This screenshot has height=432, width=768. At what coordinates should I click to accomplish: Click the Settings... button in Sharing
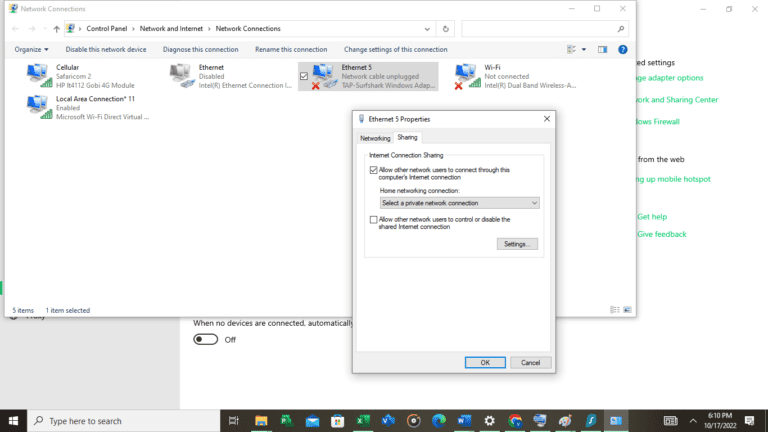(516, 244)
